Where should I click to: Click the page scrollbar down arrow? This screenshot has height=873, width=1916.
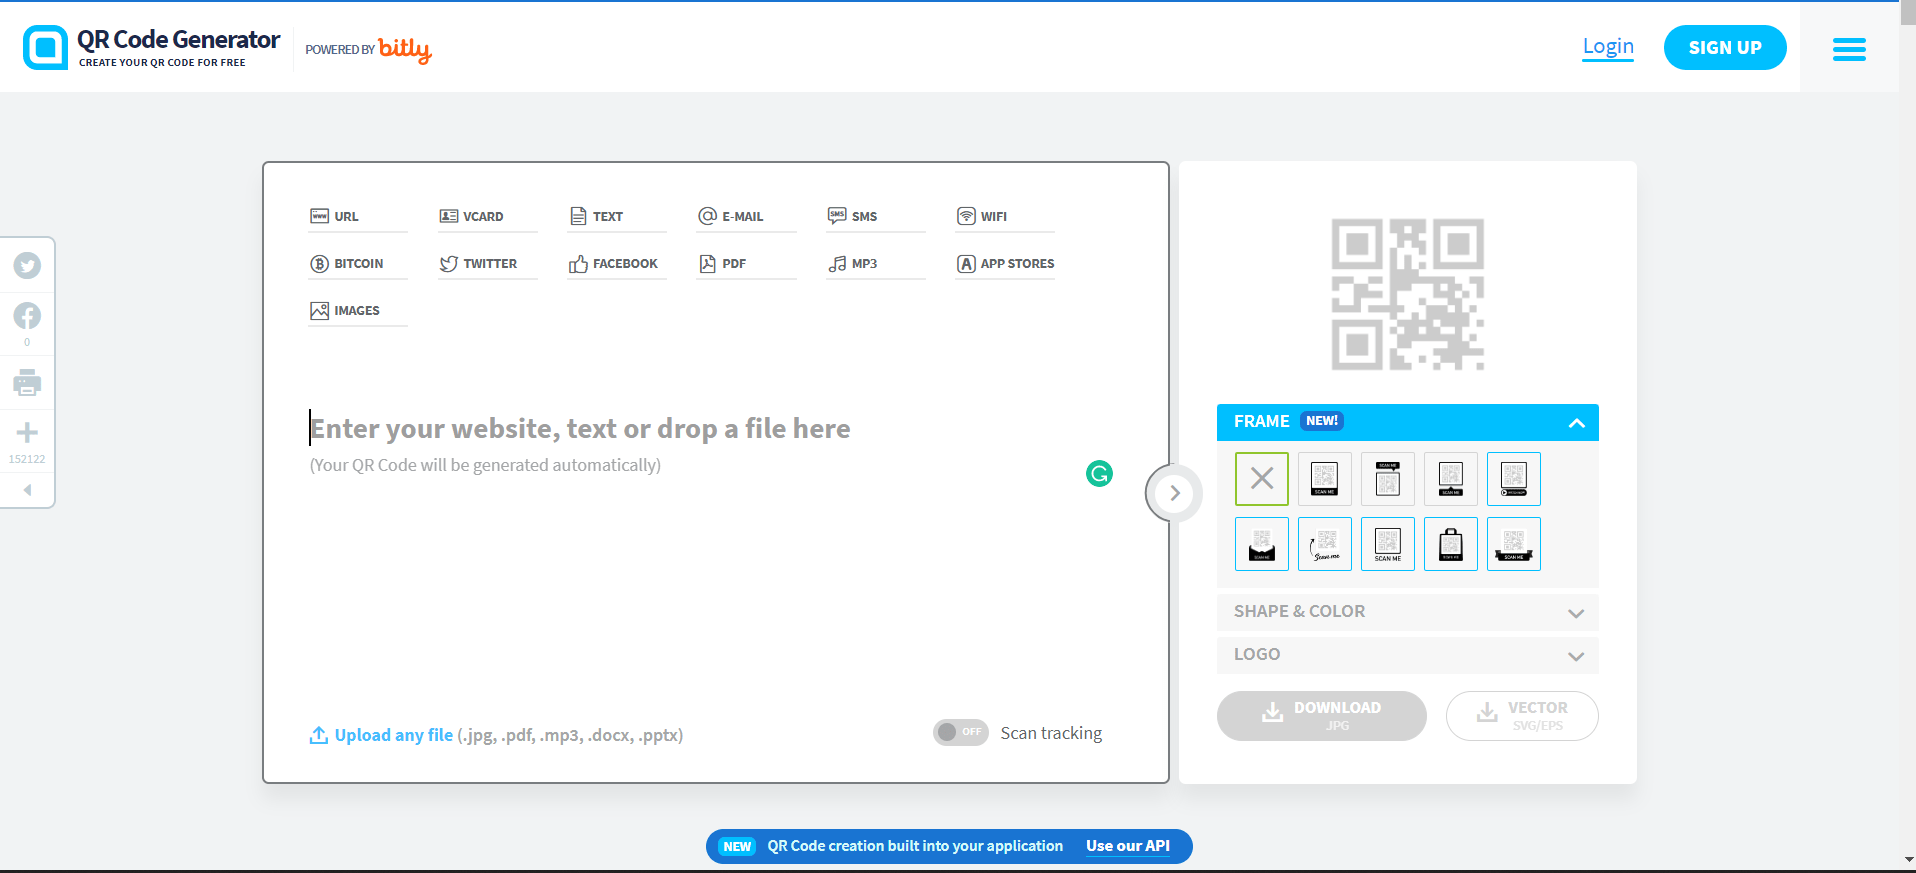click(1907, 859)
